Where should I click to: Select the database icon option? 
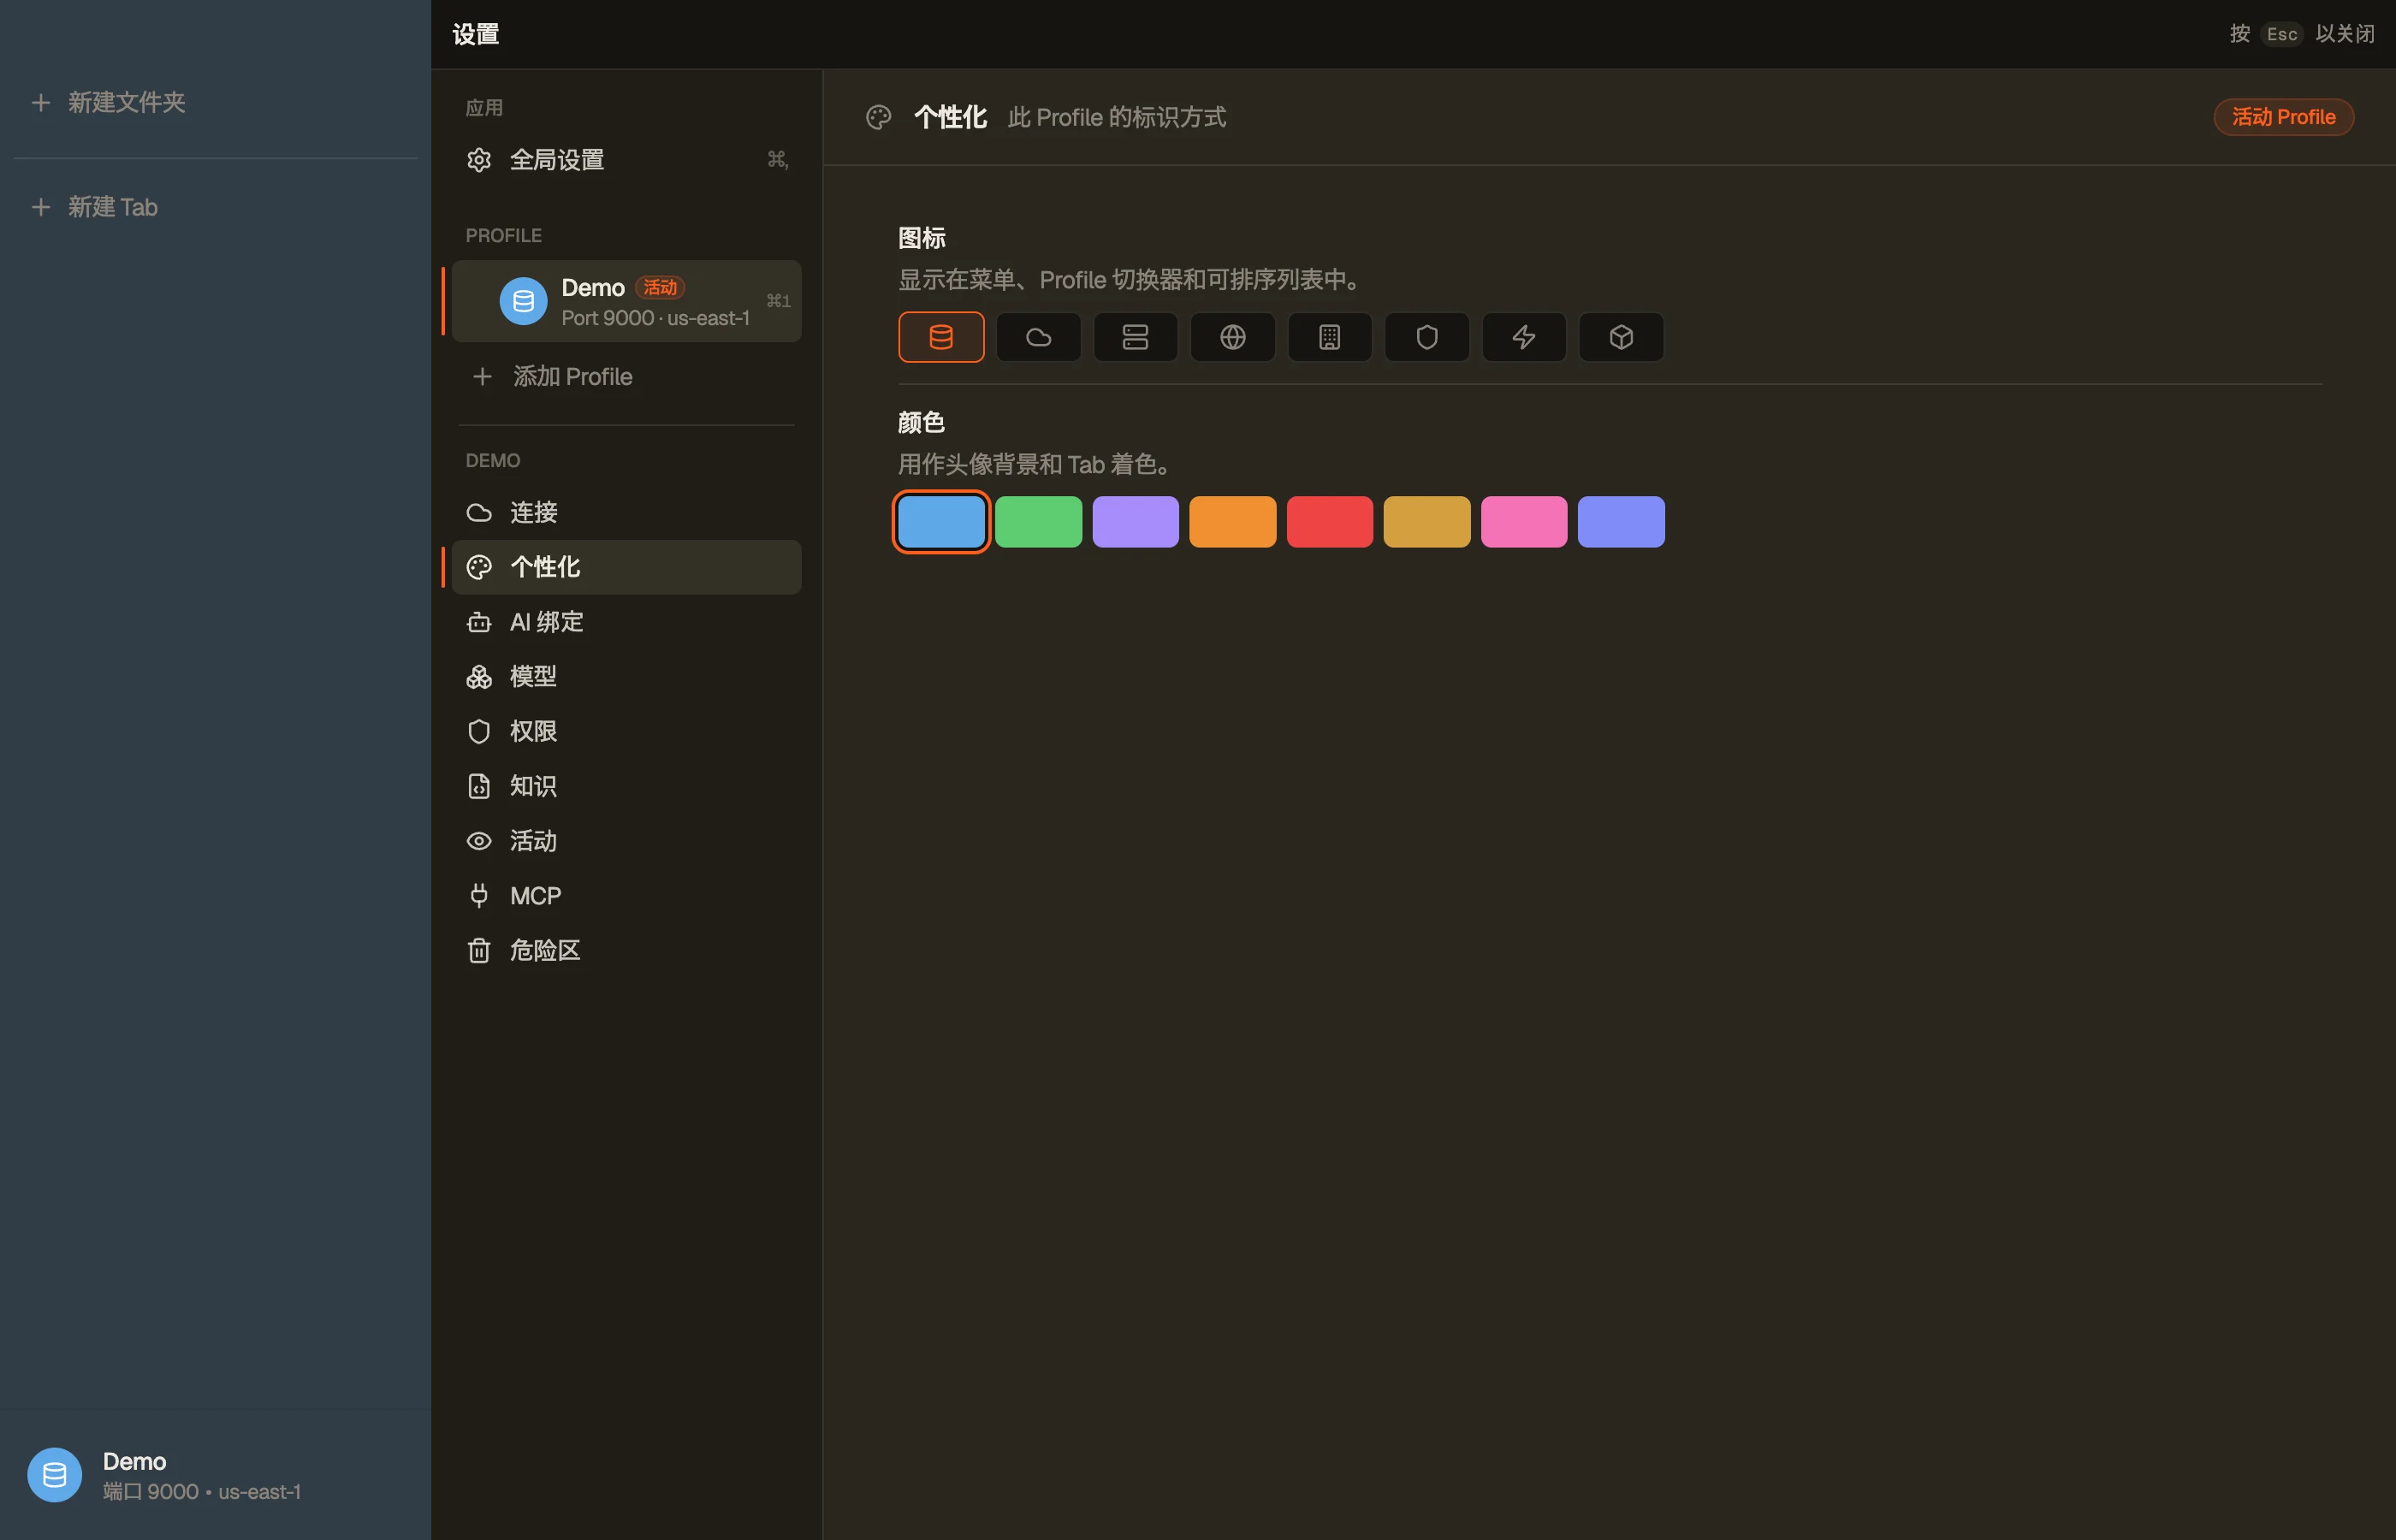(941, 337)
